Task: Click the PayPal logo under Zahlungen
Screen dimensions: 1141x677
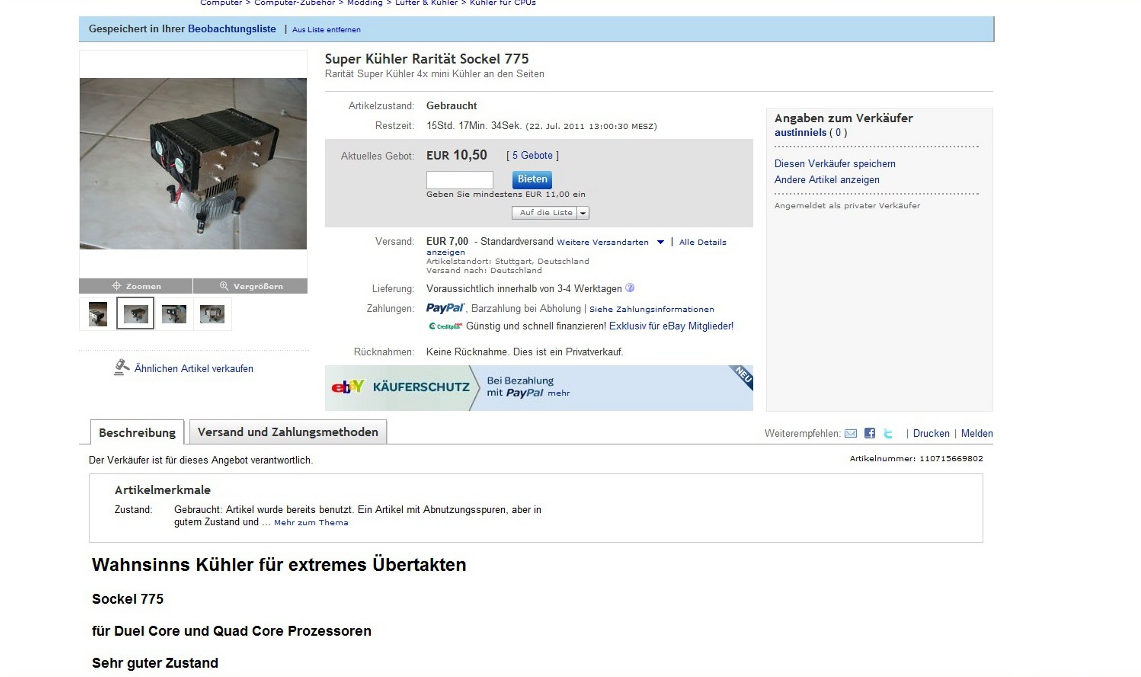Action: point(445,308)
